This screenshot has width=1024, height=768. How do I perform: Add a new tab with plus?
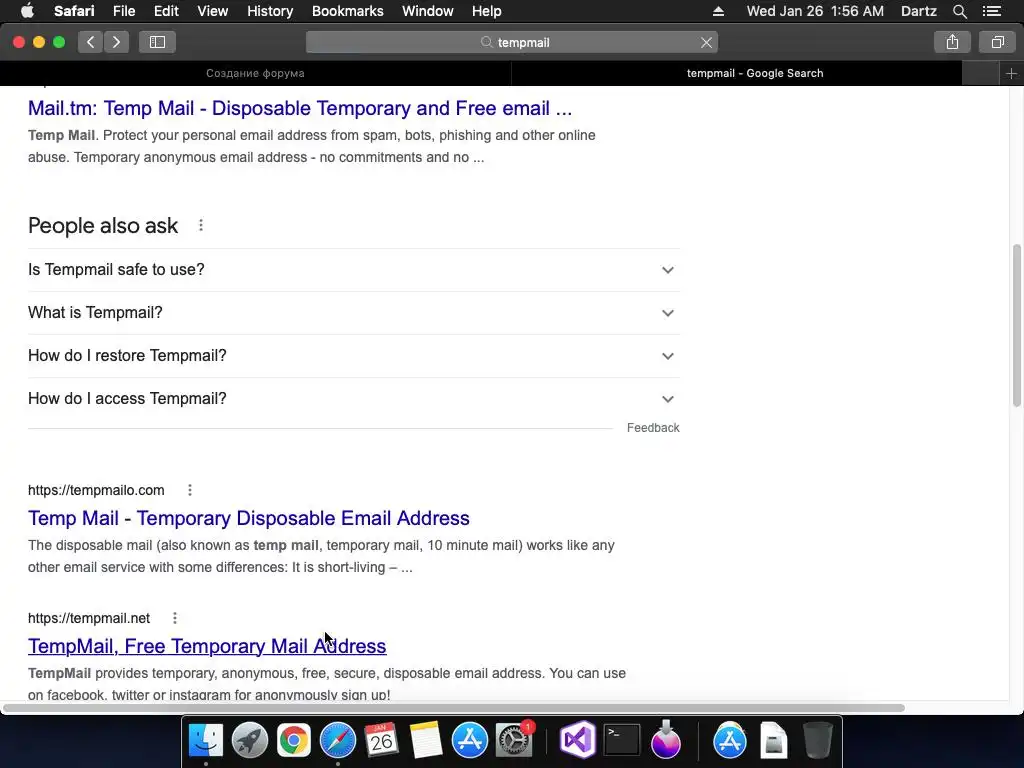[x=1011, y=74]
